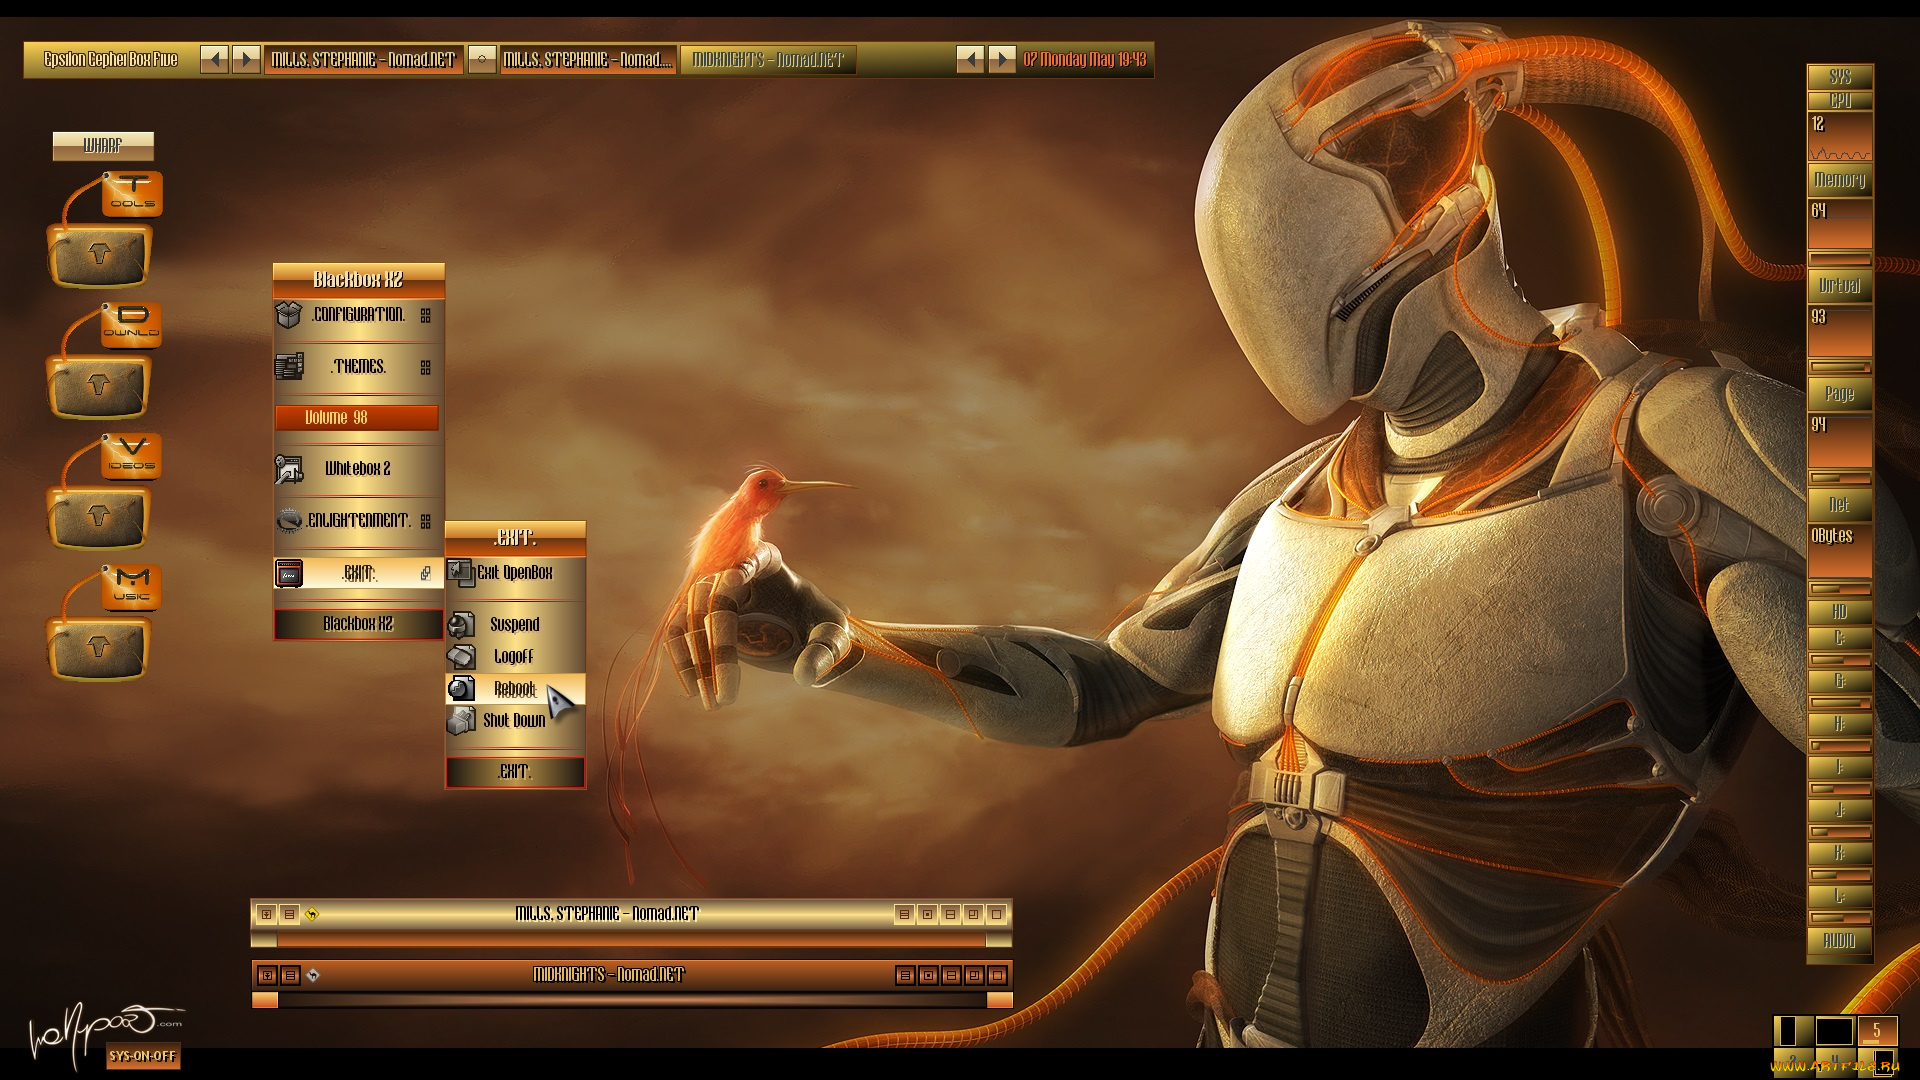Switch to workspace 5 in pager
This screenshot has width=1920, height=1080.
tap(1876, 1031)
